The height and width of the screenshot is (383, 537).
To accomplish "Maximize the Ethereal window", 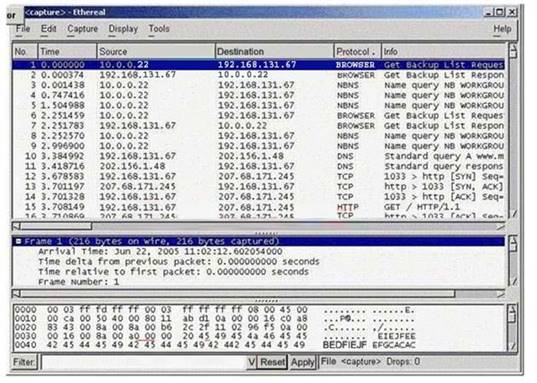I will [500, 13].
